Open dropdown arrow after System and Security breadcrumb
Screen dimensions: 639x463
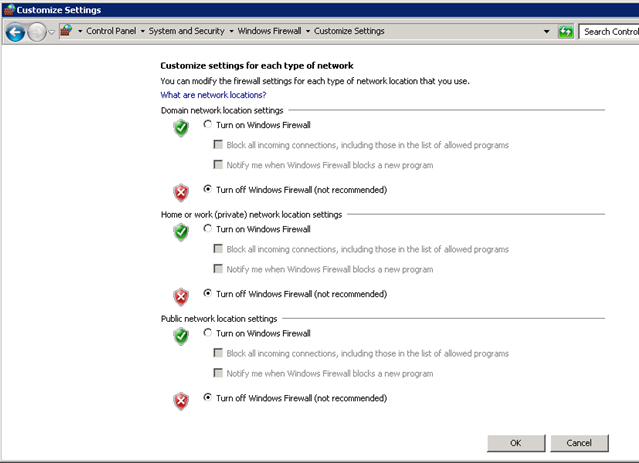click(x=231, y=31)
